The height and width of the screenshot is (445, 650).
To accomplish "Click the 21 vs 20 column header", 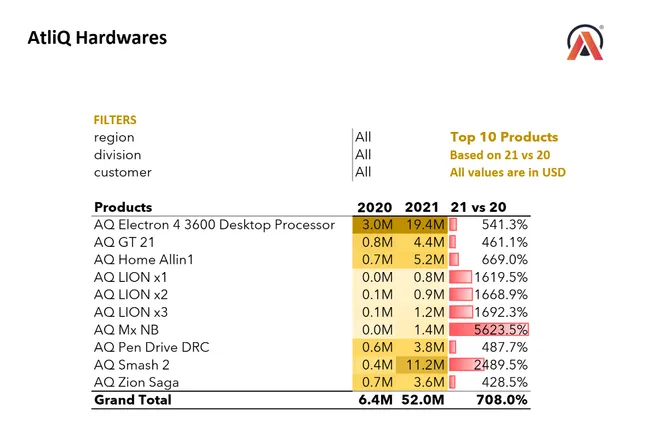I will coord(478,207).
